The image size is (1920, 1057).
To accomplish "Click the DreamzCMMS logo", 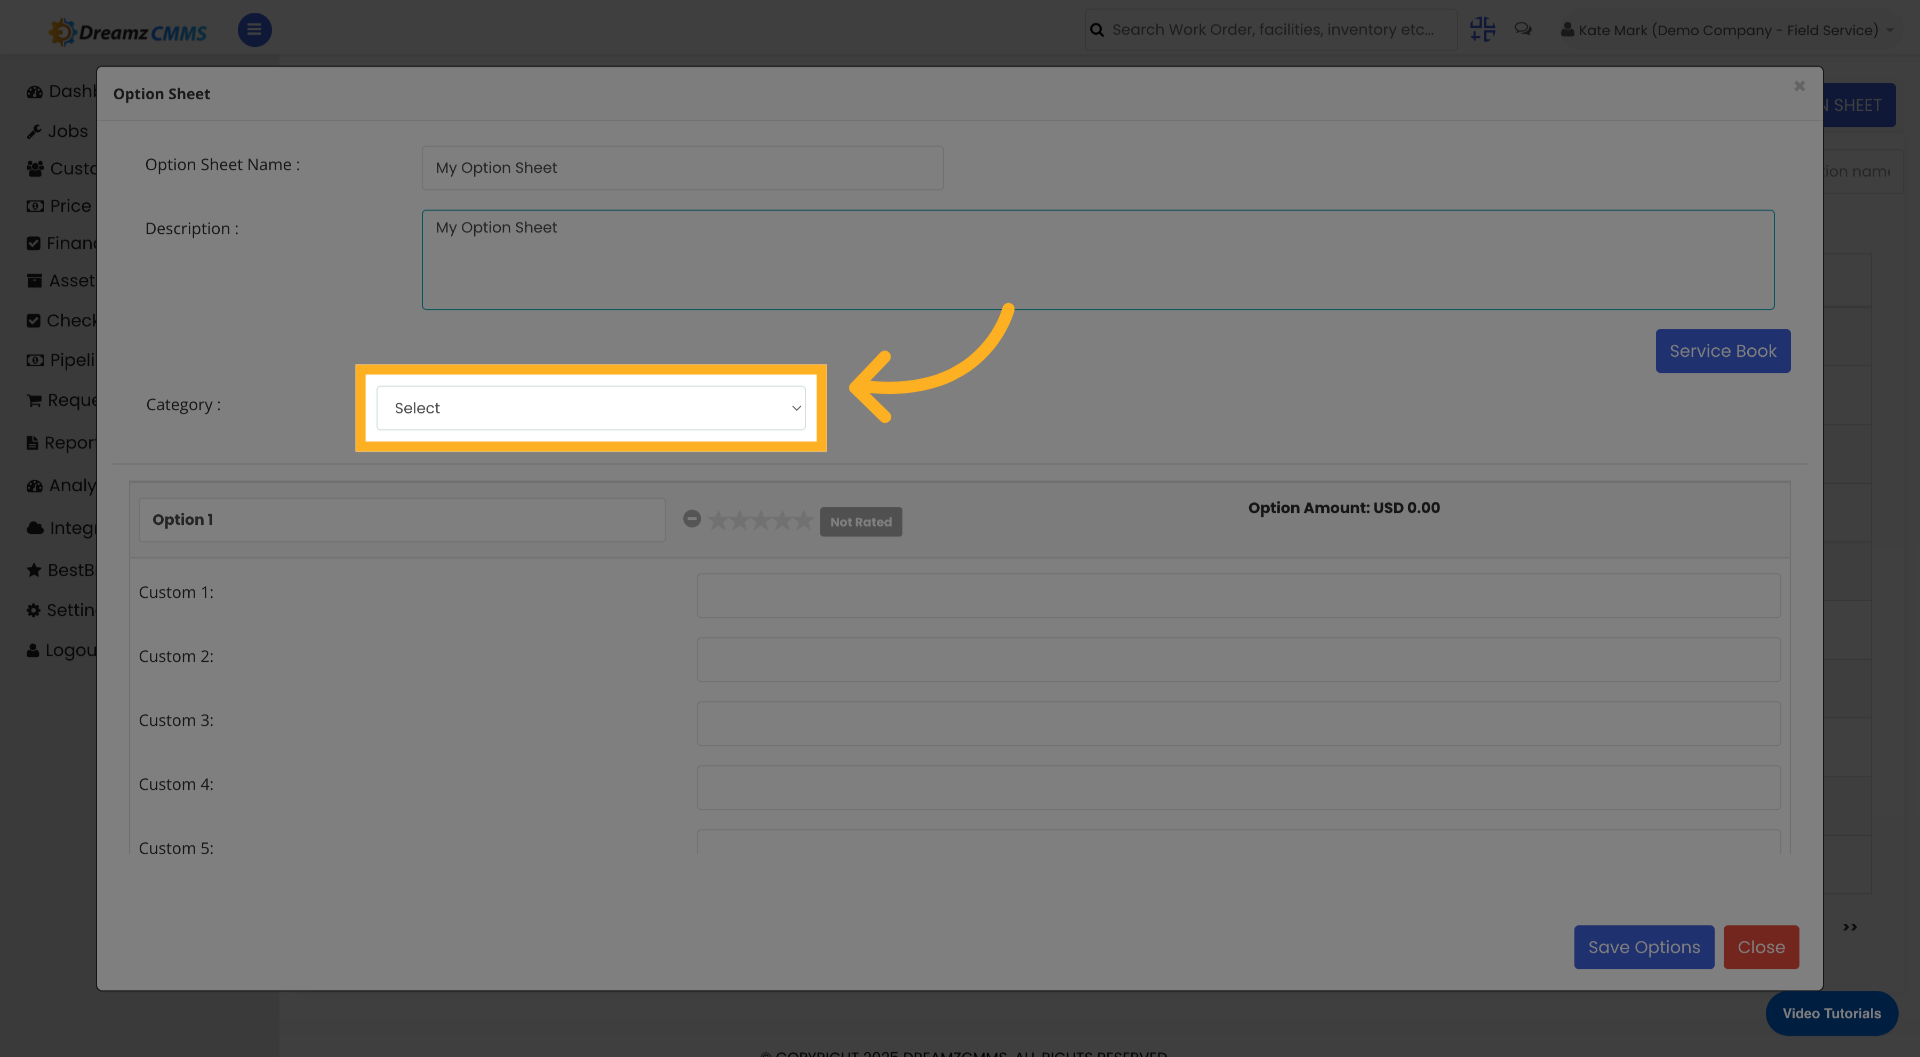I will tap(128, 32).
